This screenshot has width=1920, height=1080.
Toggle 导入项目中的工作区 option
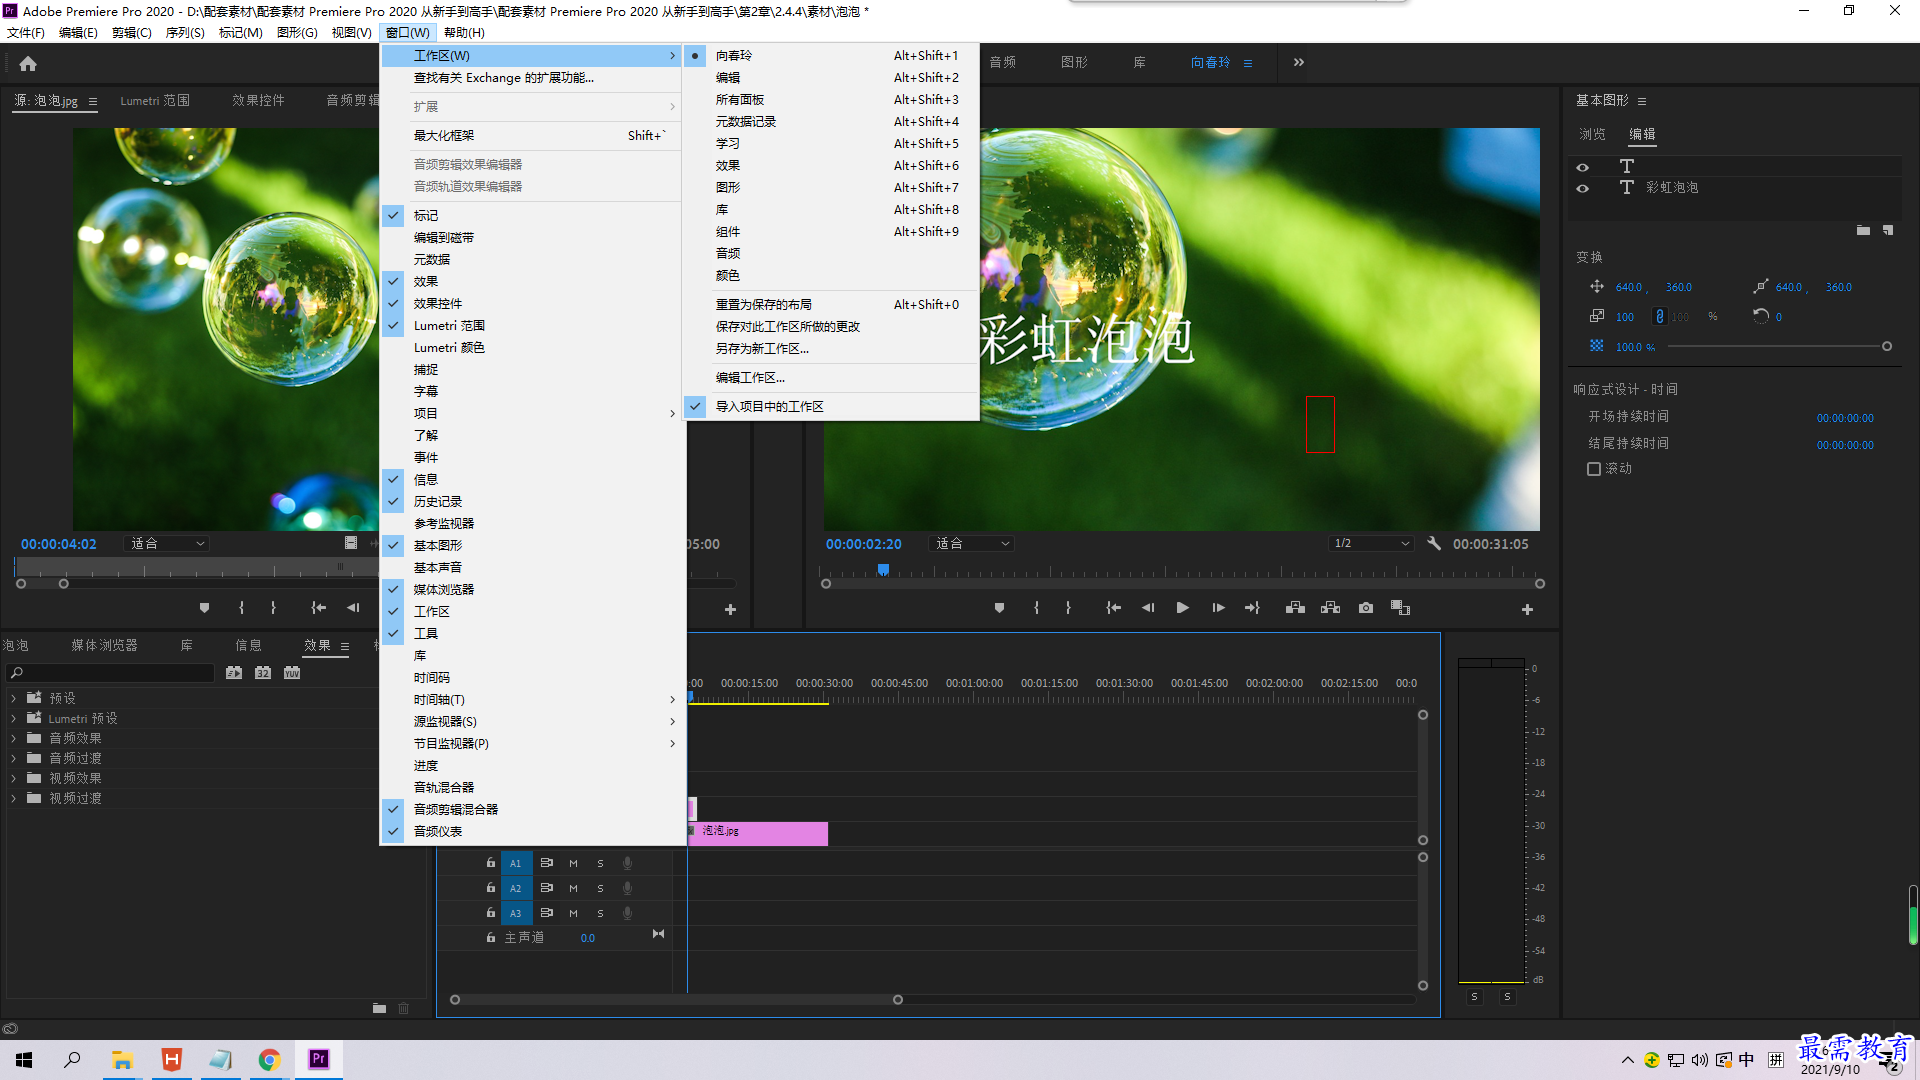(x=830, y=406)
